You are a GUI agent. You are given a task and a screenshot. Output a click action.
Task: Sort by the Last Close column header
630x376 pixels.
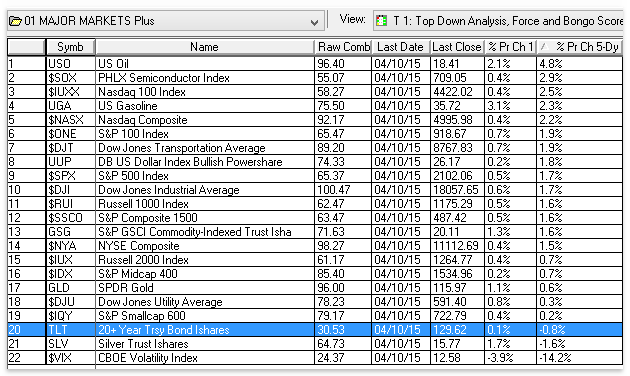(457, 47)
